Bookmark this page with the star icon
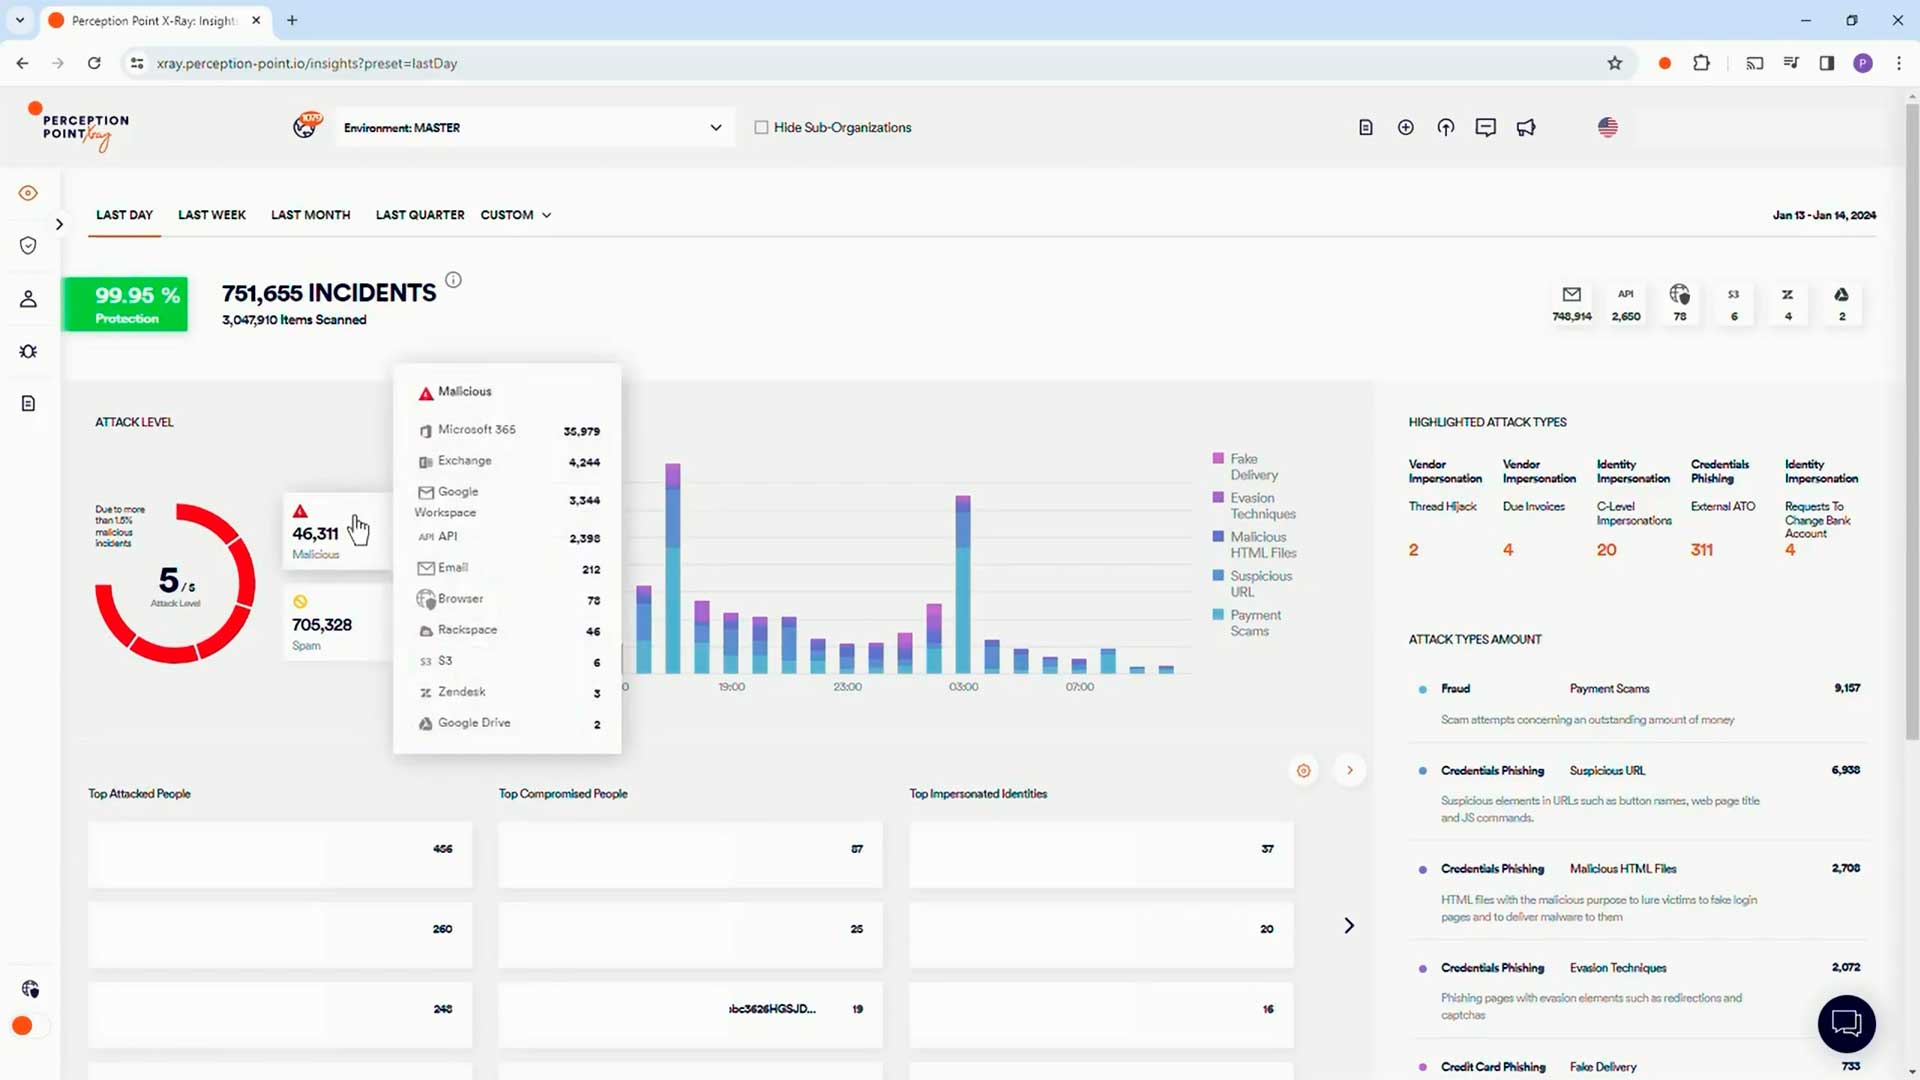The width and height of the screenshot is (1920, 1080). [x=1615, y=63]
